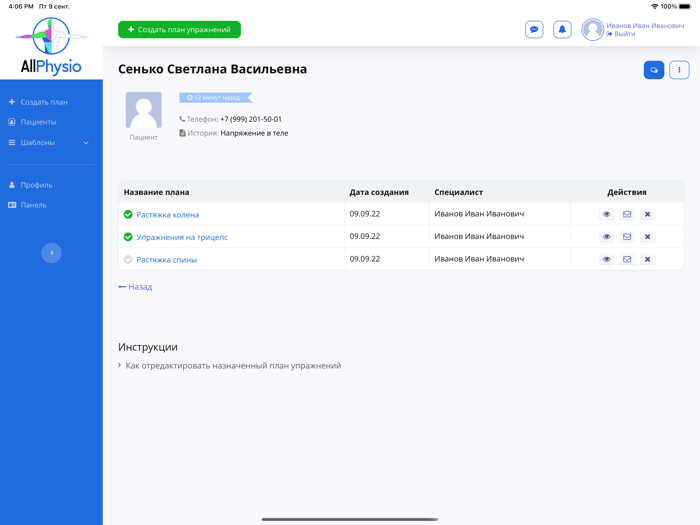Viewport: 700px width, 525px height.
Task: Delete the Растяжка колена plan with X icon
Action: [x=647, y=214]
